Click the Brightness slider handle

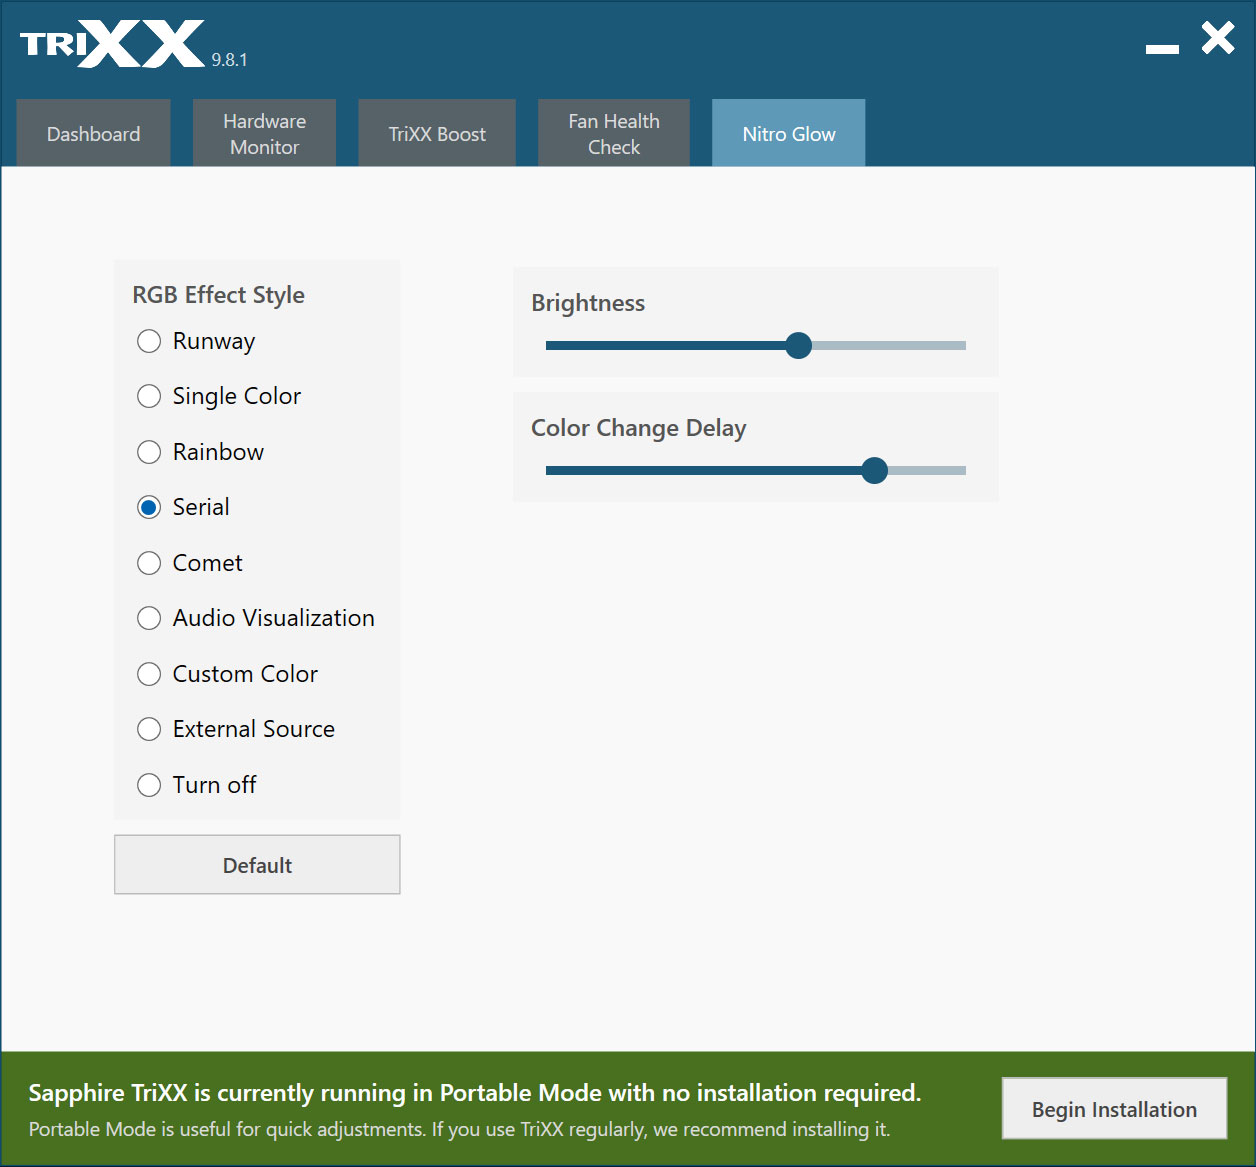click(x=798, y=346)
